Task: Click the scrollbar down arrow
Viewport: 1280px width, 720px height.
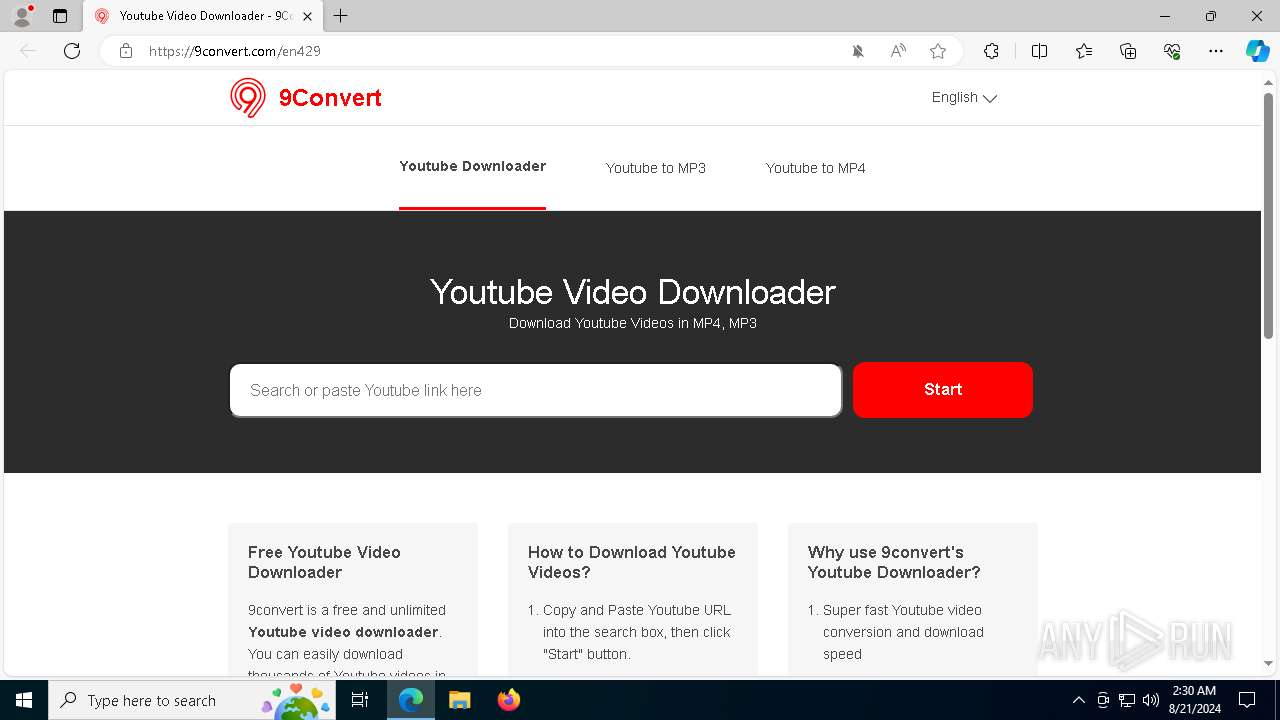Action: [x=1268, y=663]
